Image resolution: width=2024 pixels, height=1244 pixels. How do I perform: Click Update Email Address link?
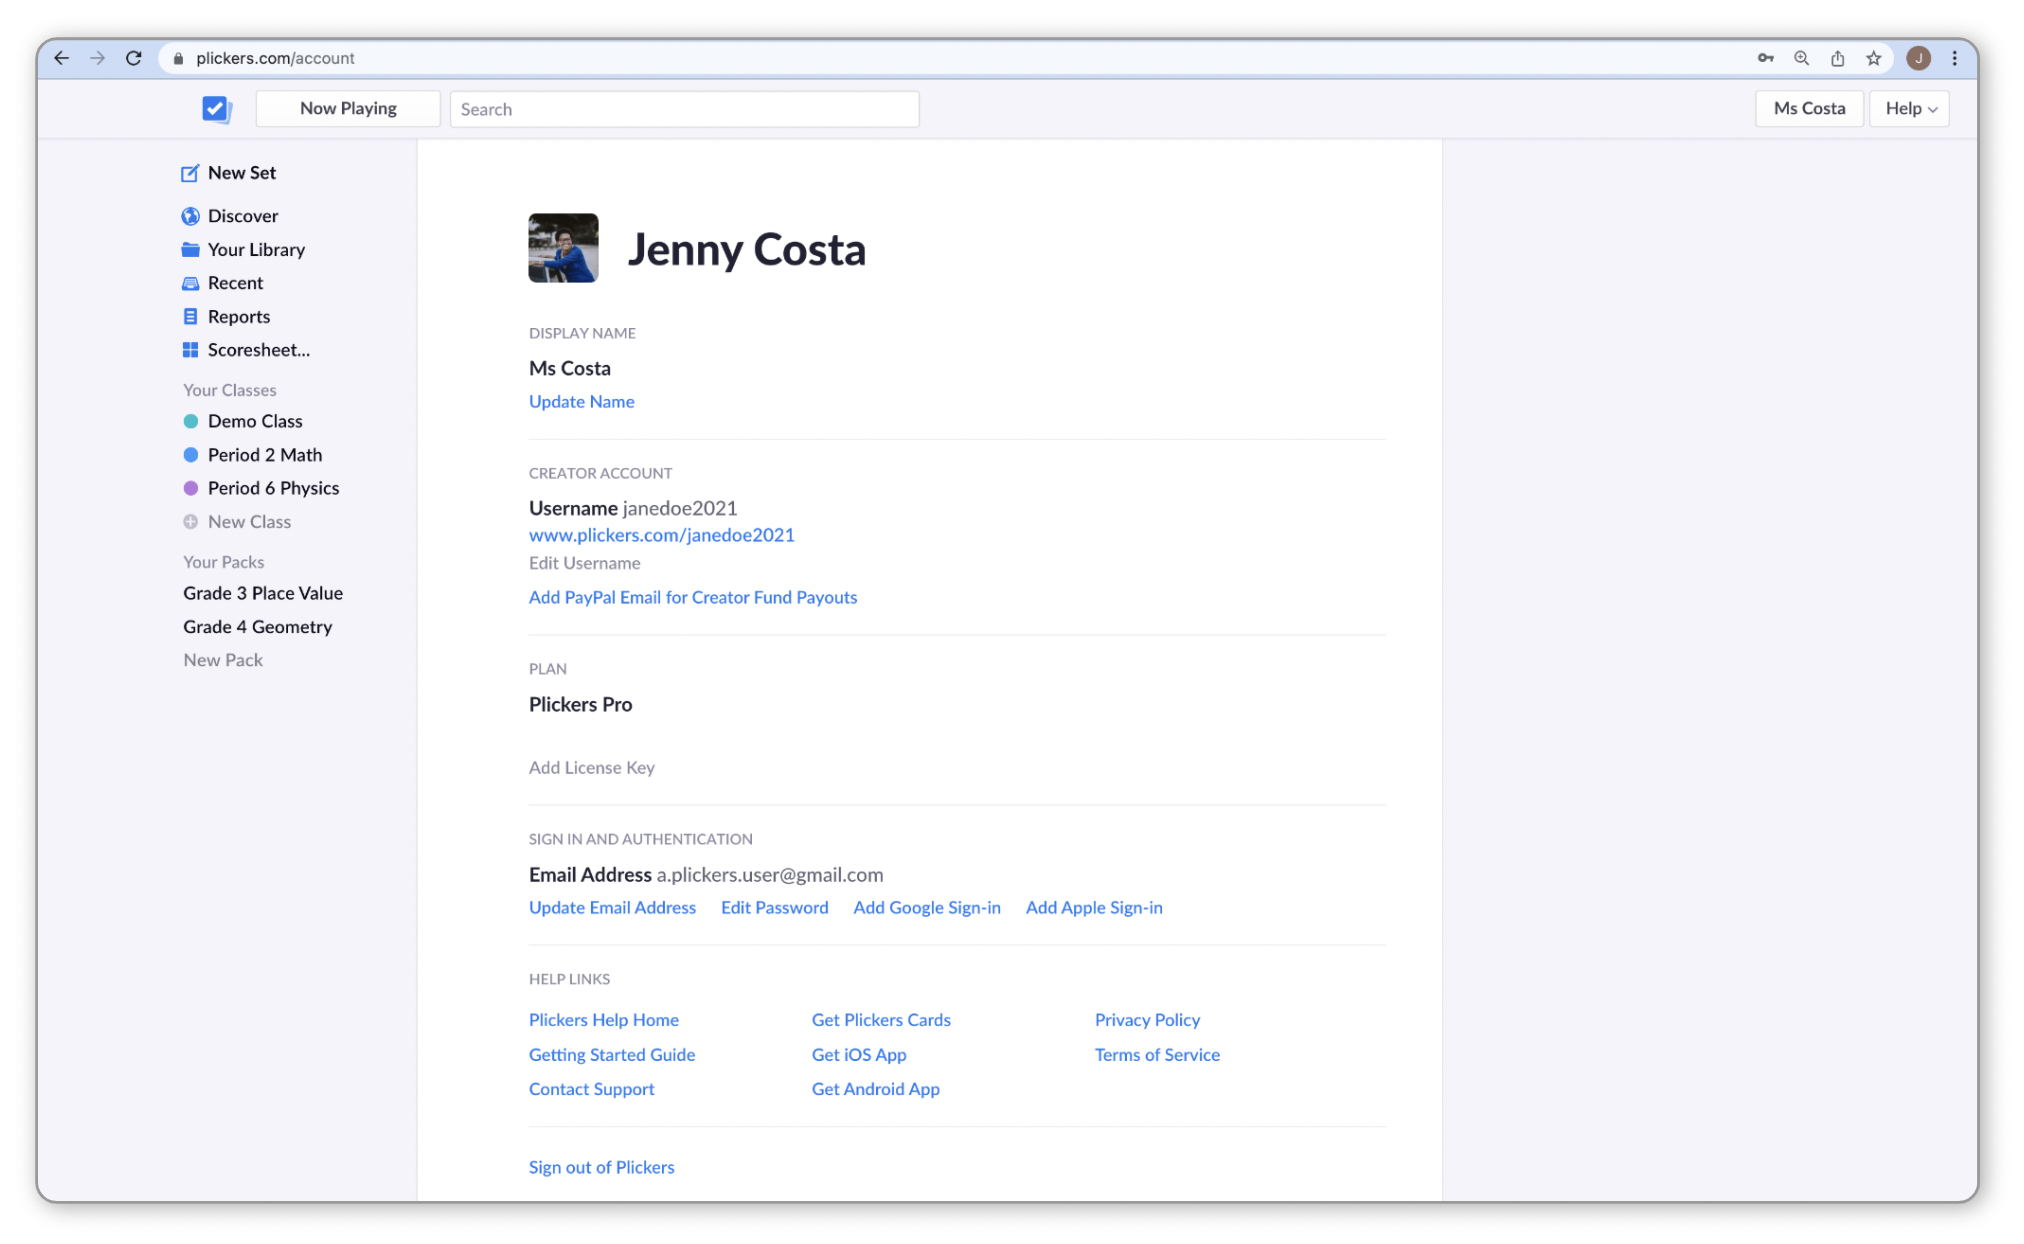tap(612, 907)
